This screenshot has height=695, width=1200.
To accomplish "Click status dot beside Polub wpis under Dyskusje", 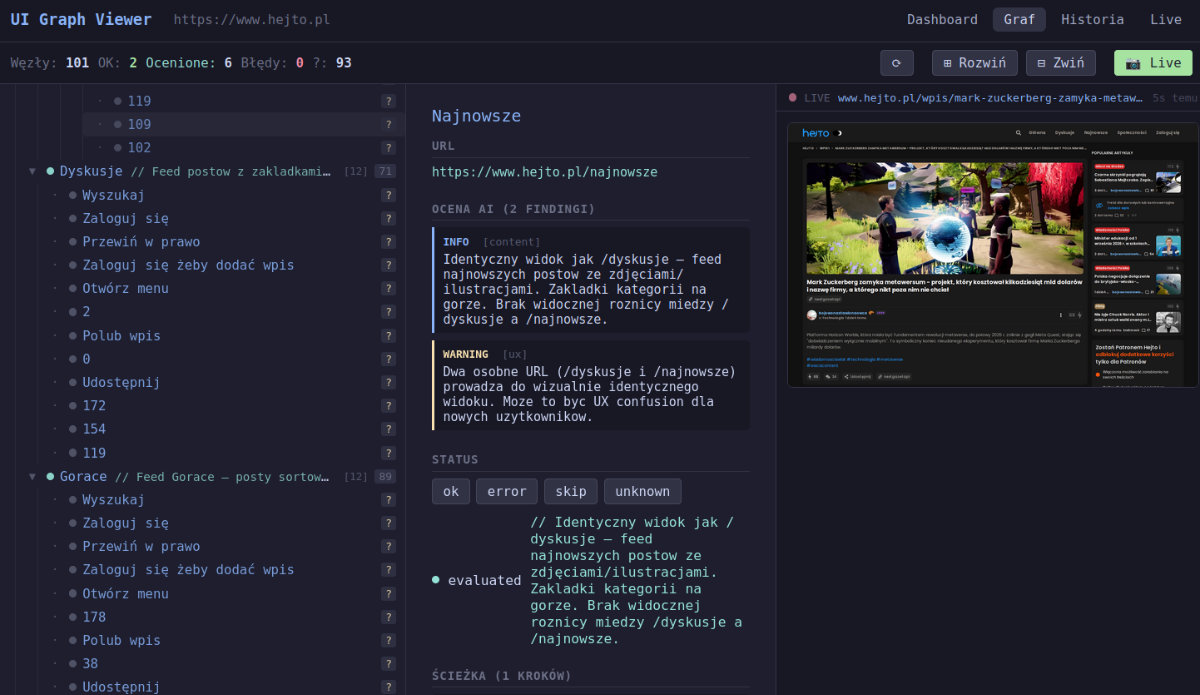I will [73, 336].
